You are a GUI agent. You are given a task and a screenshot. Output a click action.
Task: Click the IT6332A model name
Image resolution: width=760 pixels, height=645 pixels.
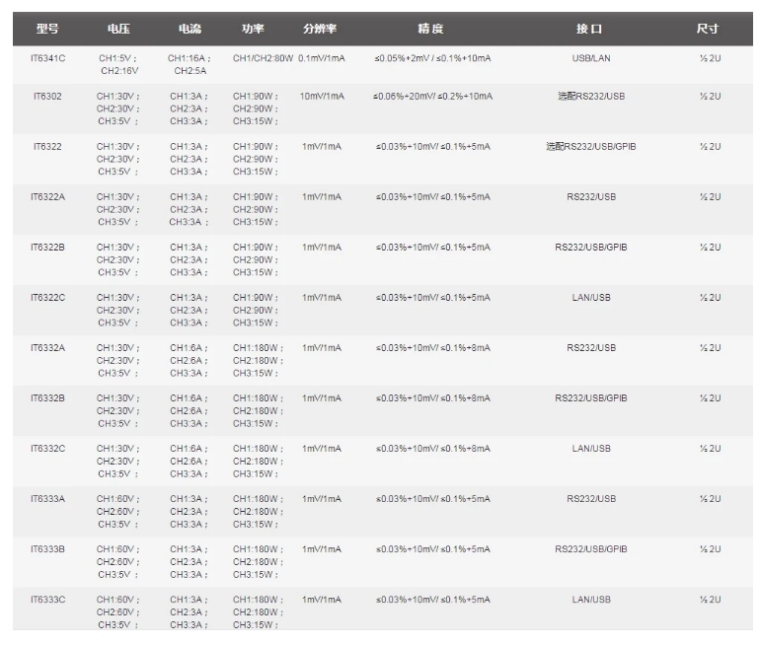[48, 348]
